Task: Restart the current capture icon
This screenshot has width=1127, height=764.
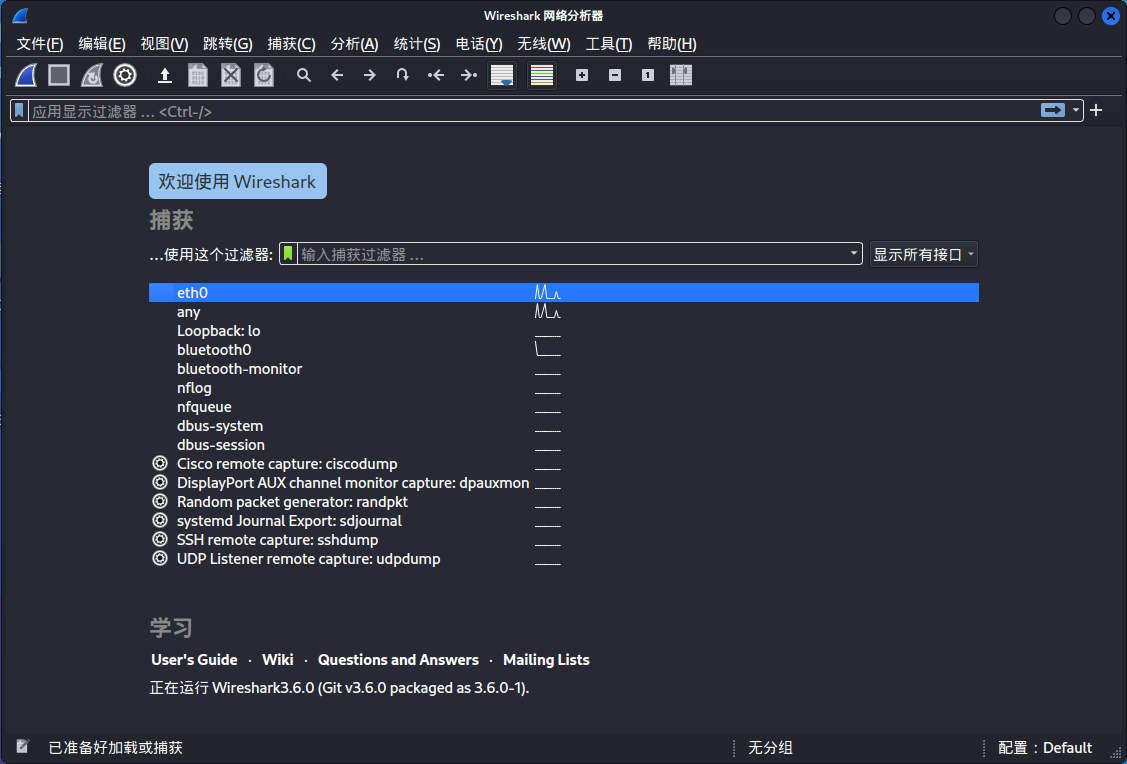Action: (92, 75)
